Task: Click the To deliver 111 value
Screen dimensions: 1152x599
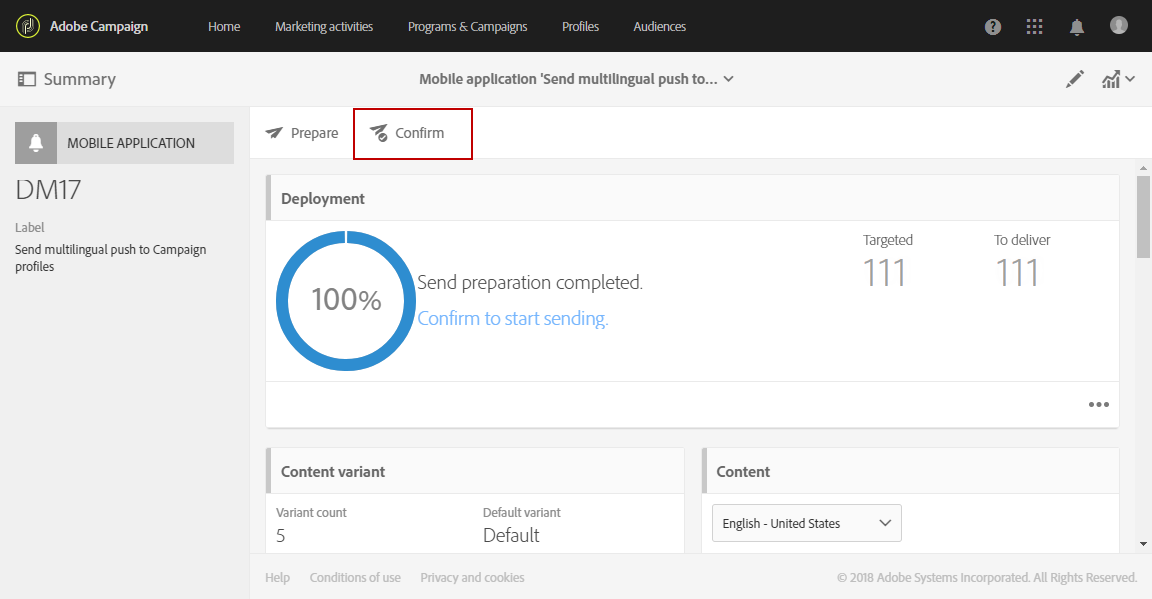Action: click(x=1017, y=273)
